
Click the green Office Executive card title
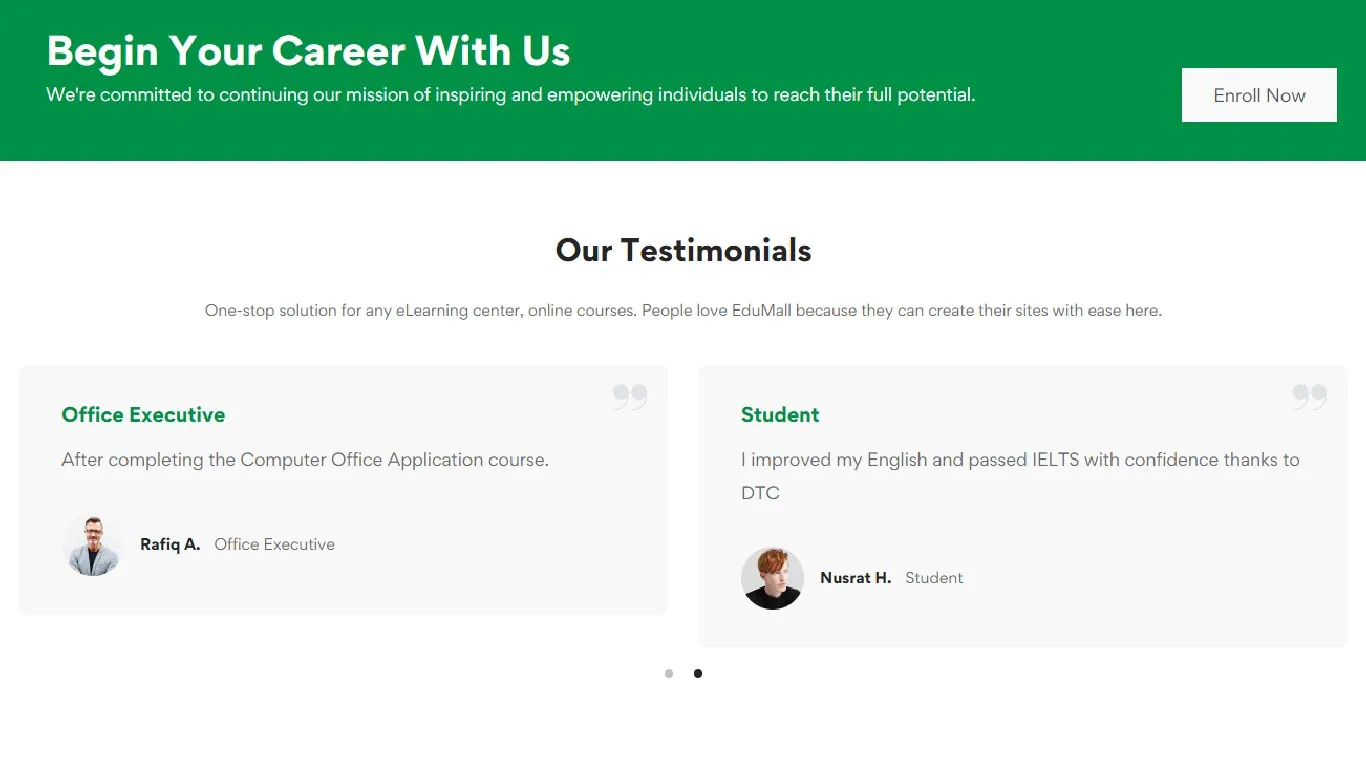143,415
